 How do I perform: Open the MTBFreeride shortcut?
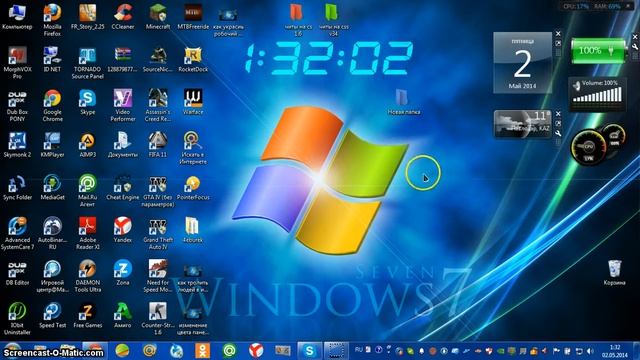pos(193,16)
